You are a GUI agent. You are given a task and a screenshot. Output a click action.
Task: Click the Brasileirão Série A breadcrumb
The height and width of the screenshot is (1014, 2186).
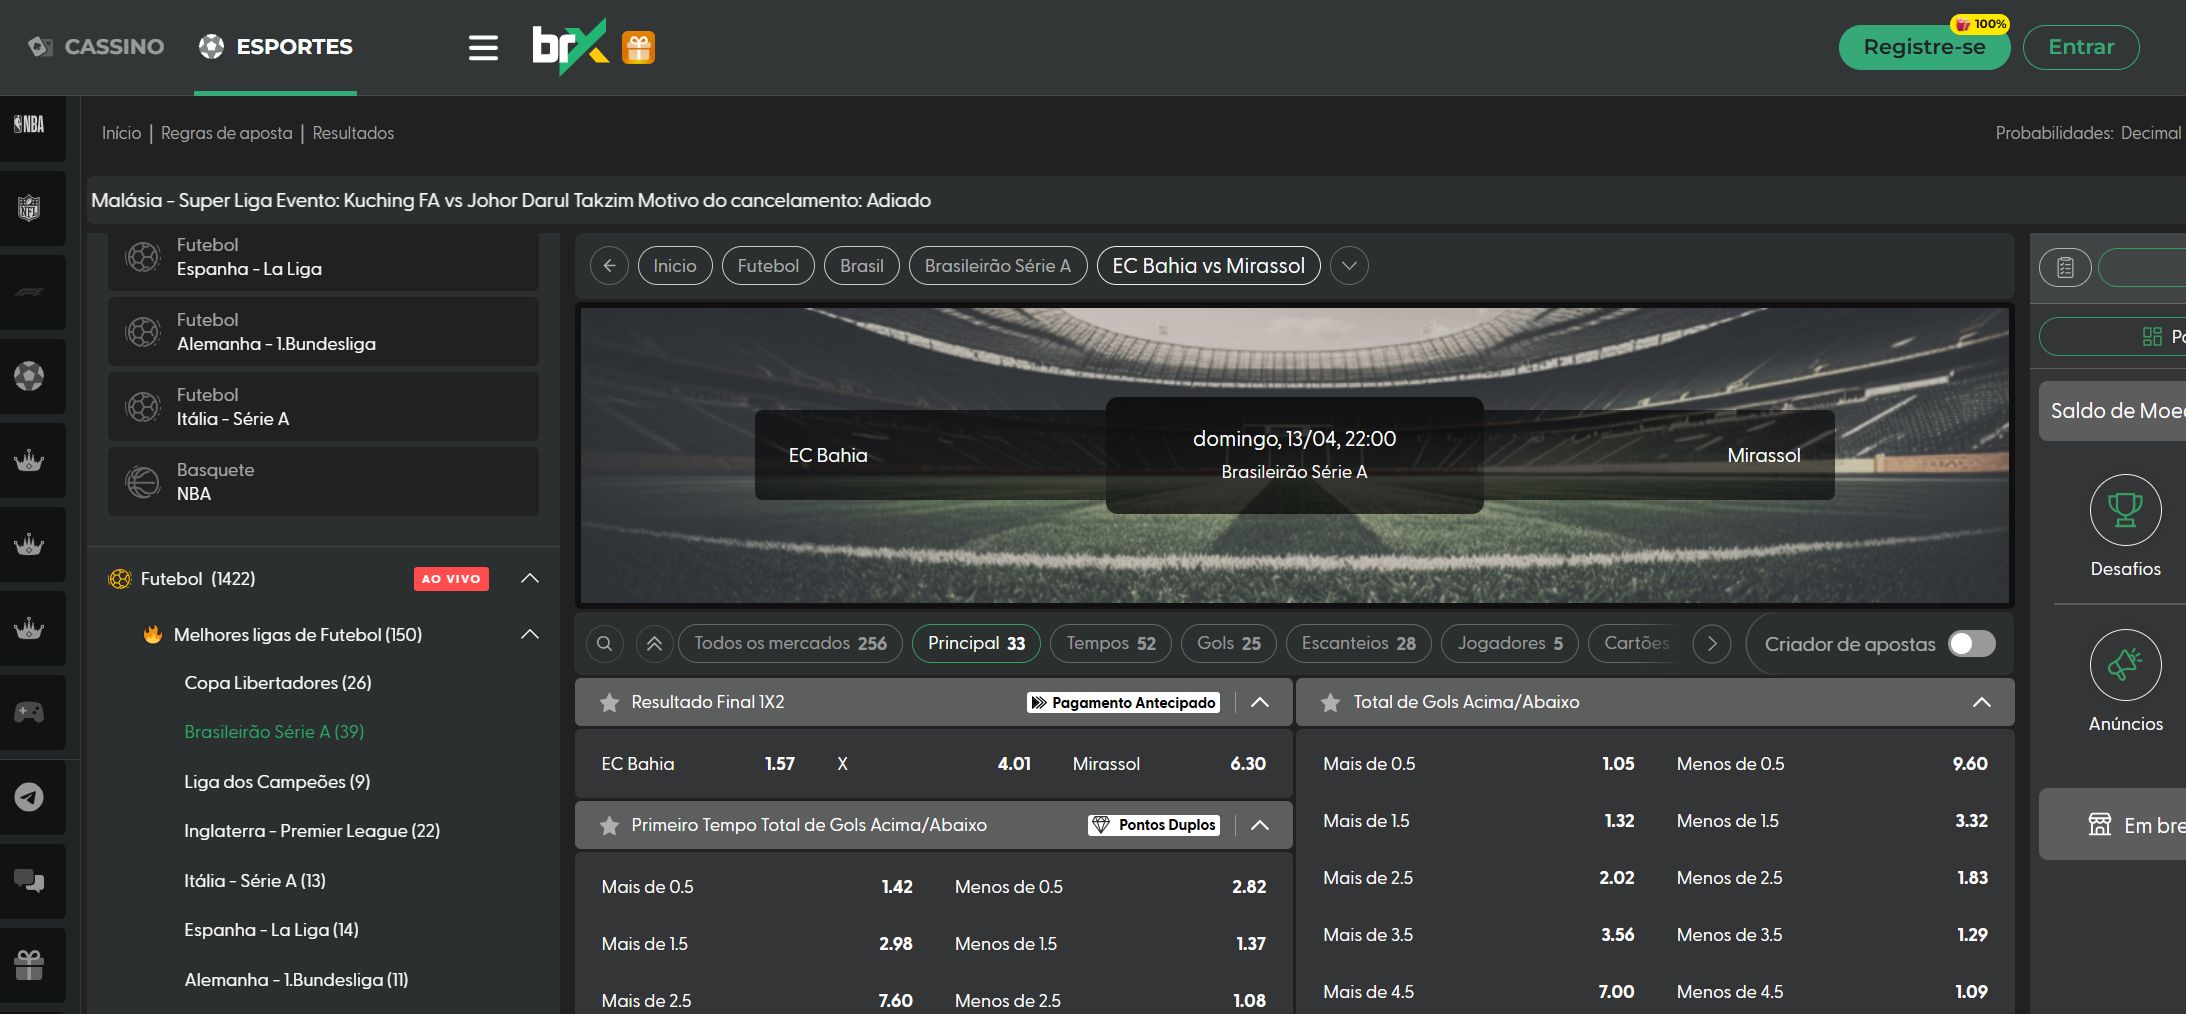(998, 266)
